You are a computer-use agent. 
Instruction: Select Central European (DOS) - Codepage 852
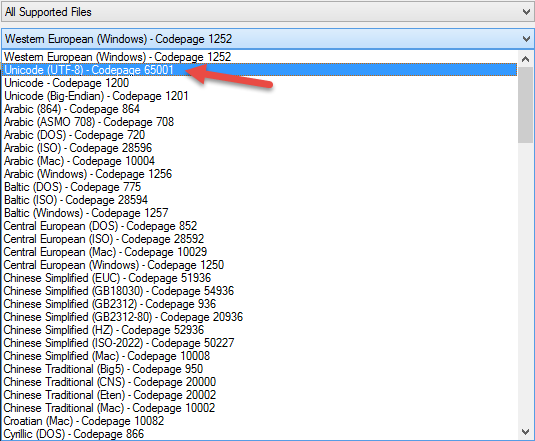coord(260,226)
